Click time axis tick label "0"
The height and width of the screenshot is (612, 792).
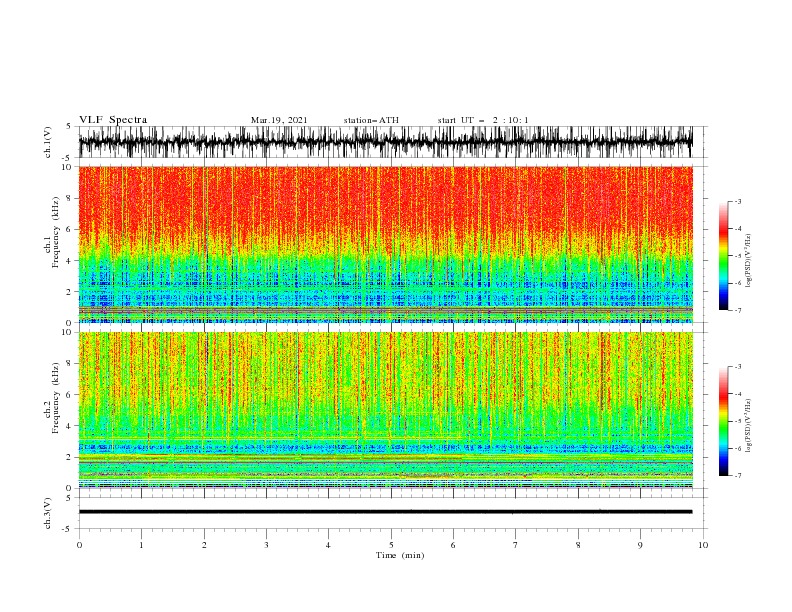79,545
